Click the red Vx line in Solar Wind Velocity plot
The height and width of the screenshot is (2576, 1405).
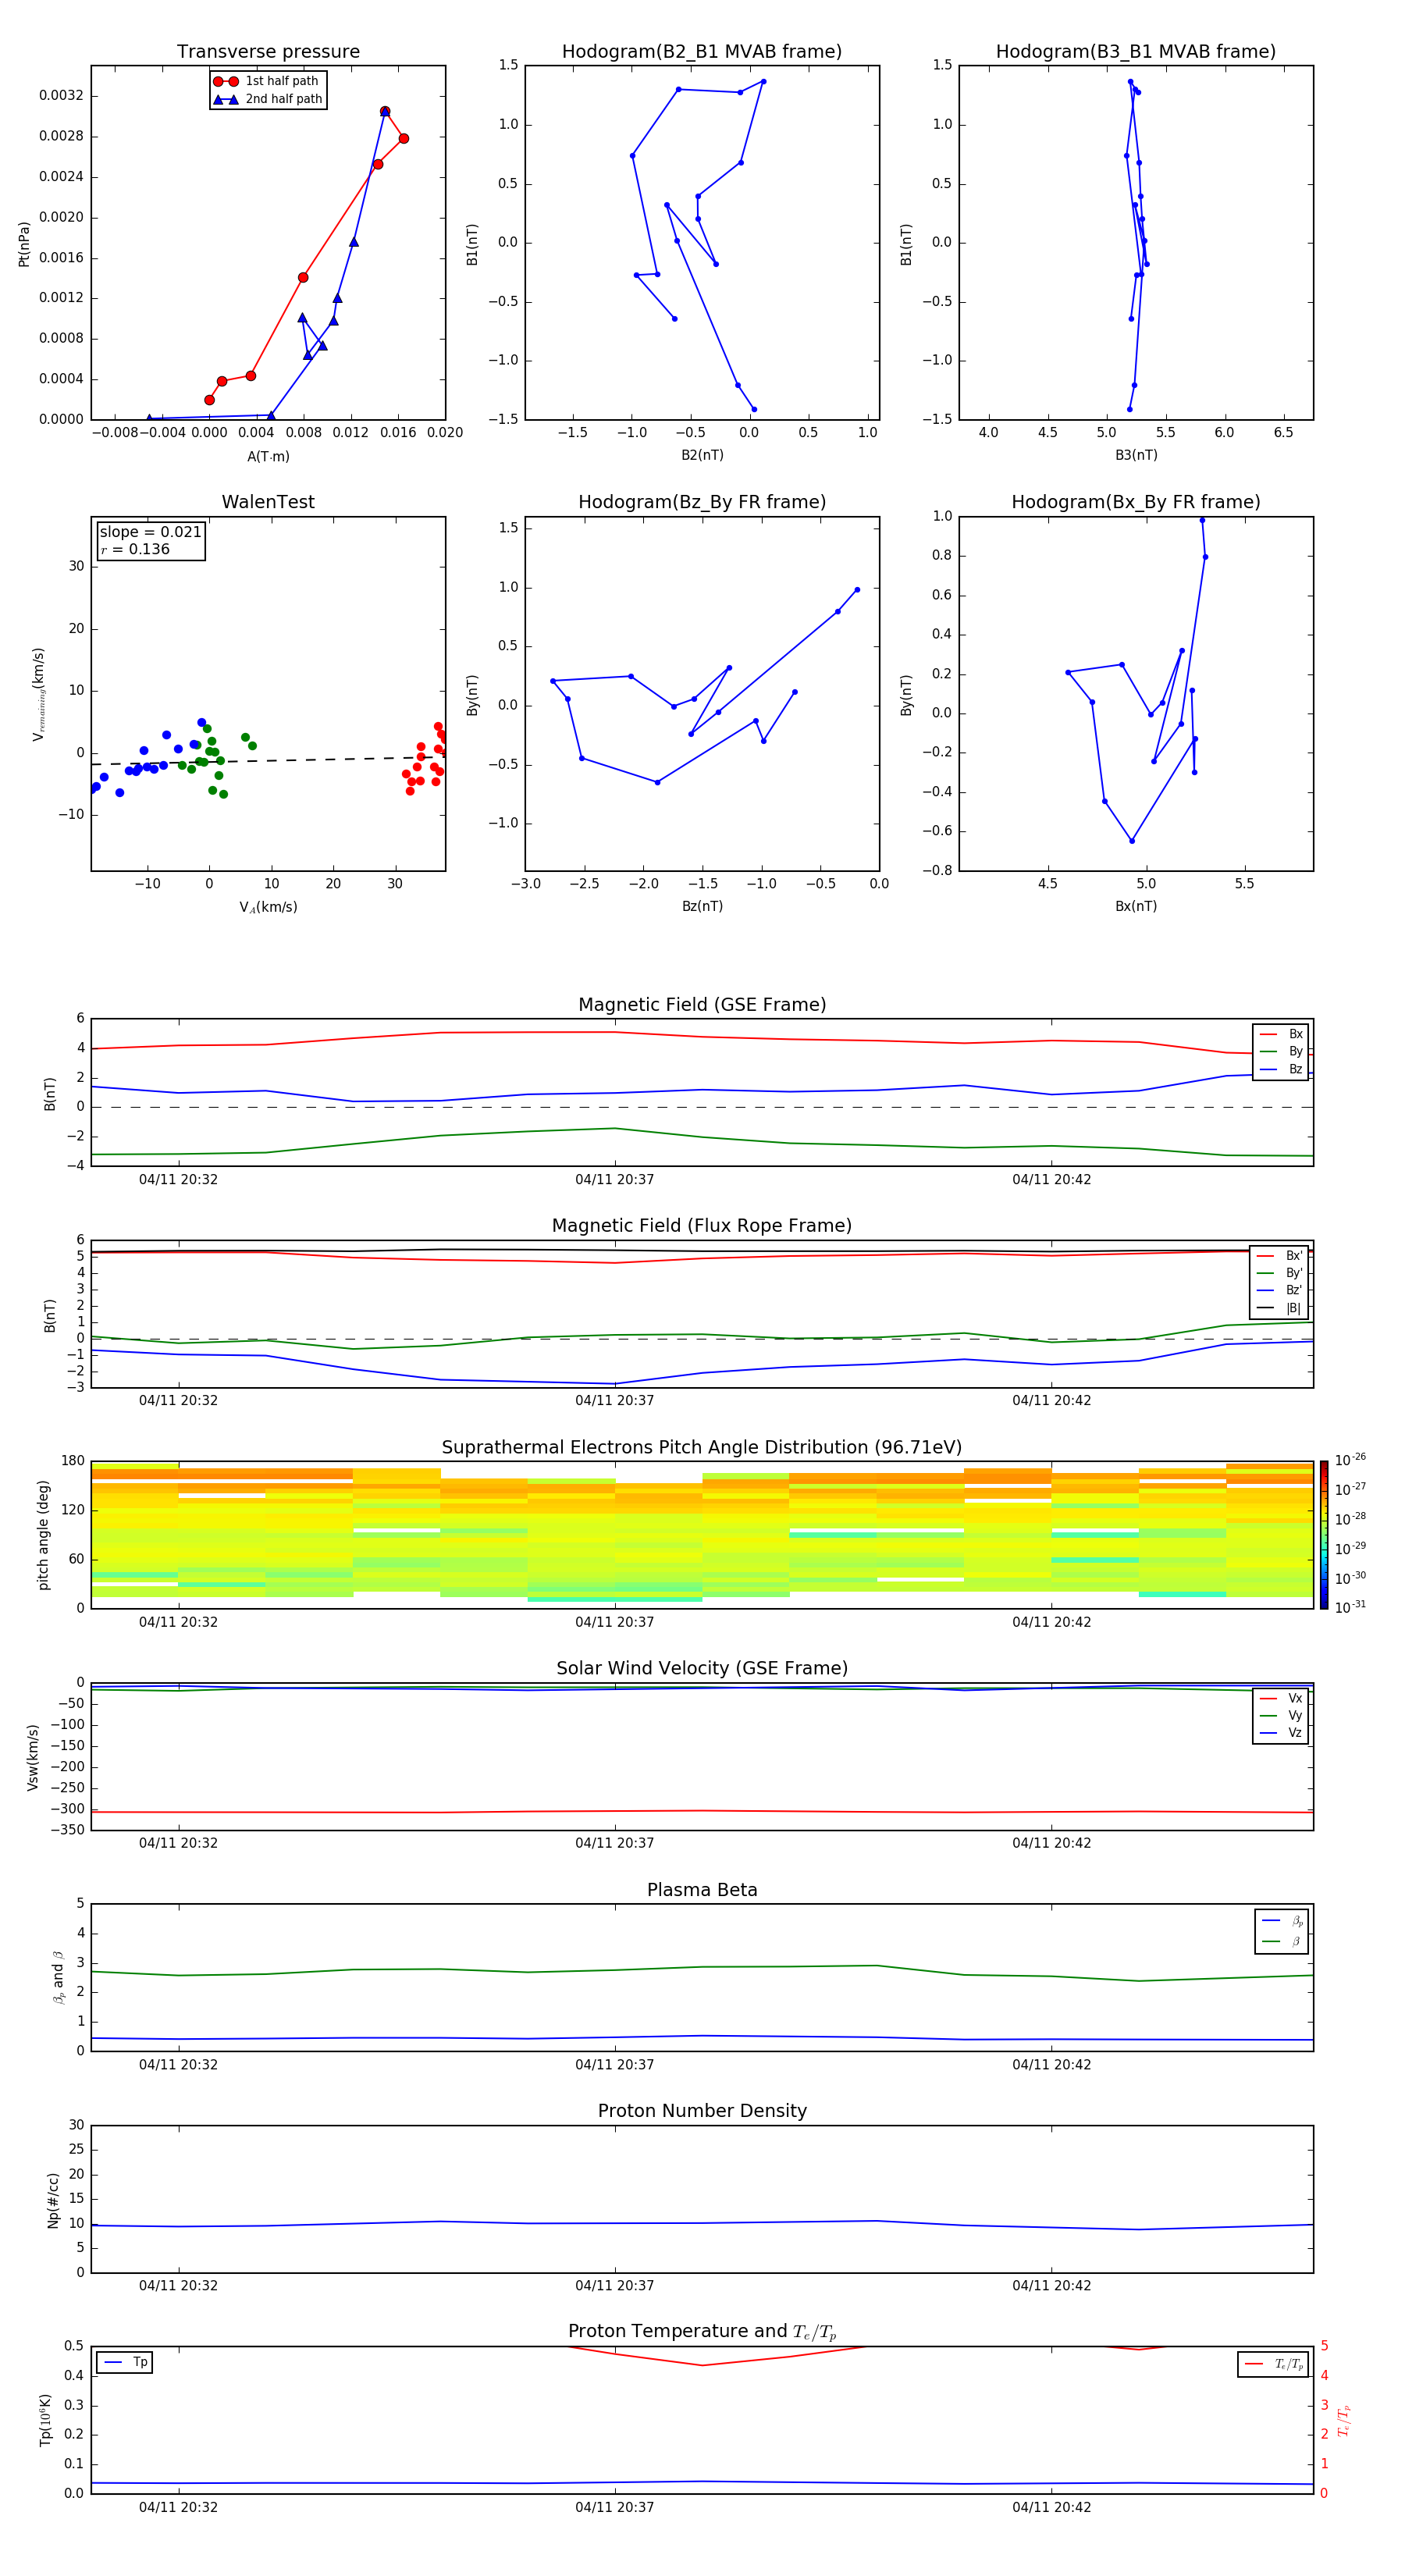click(702, 1811)
